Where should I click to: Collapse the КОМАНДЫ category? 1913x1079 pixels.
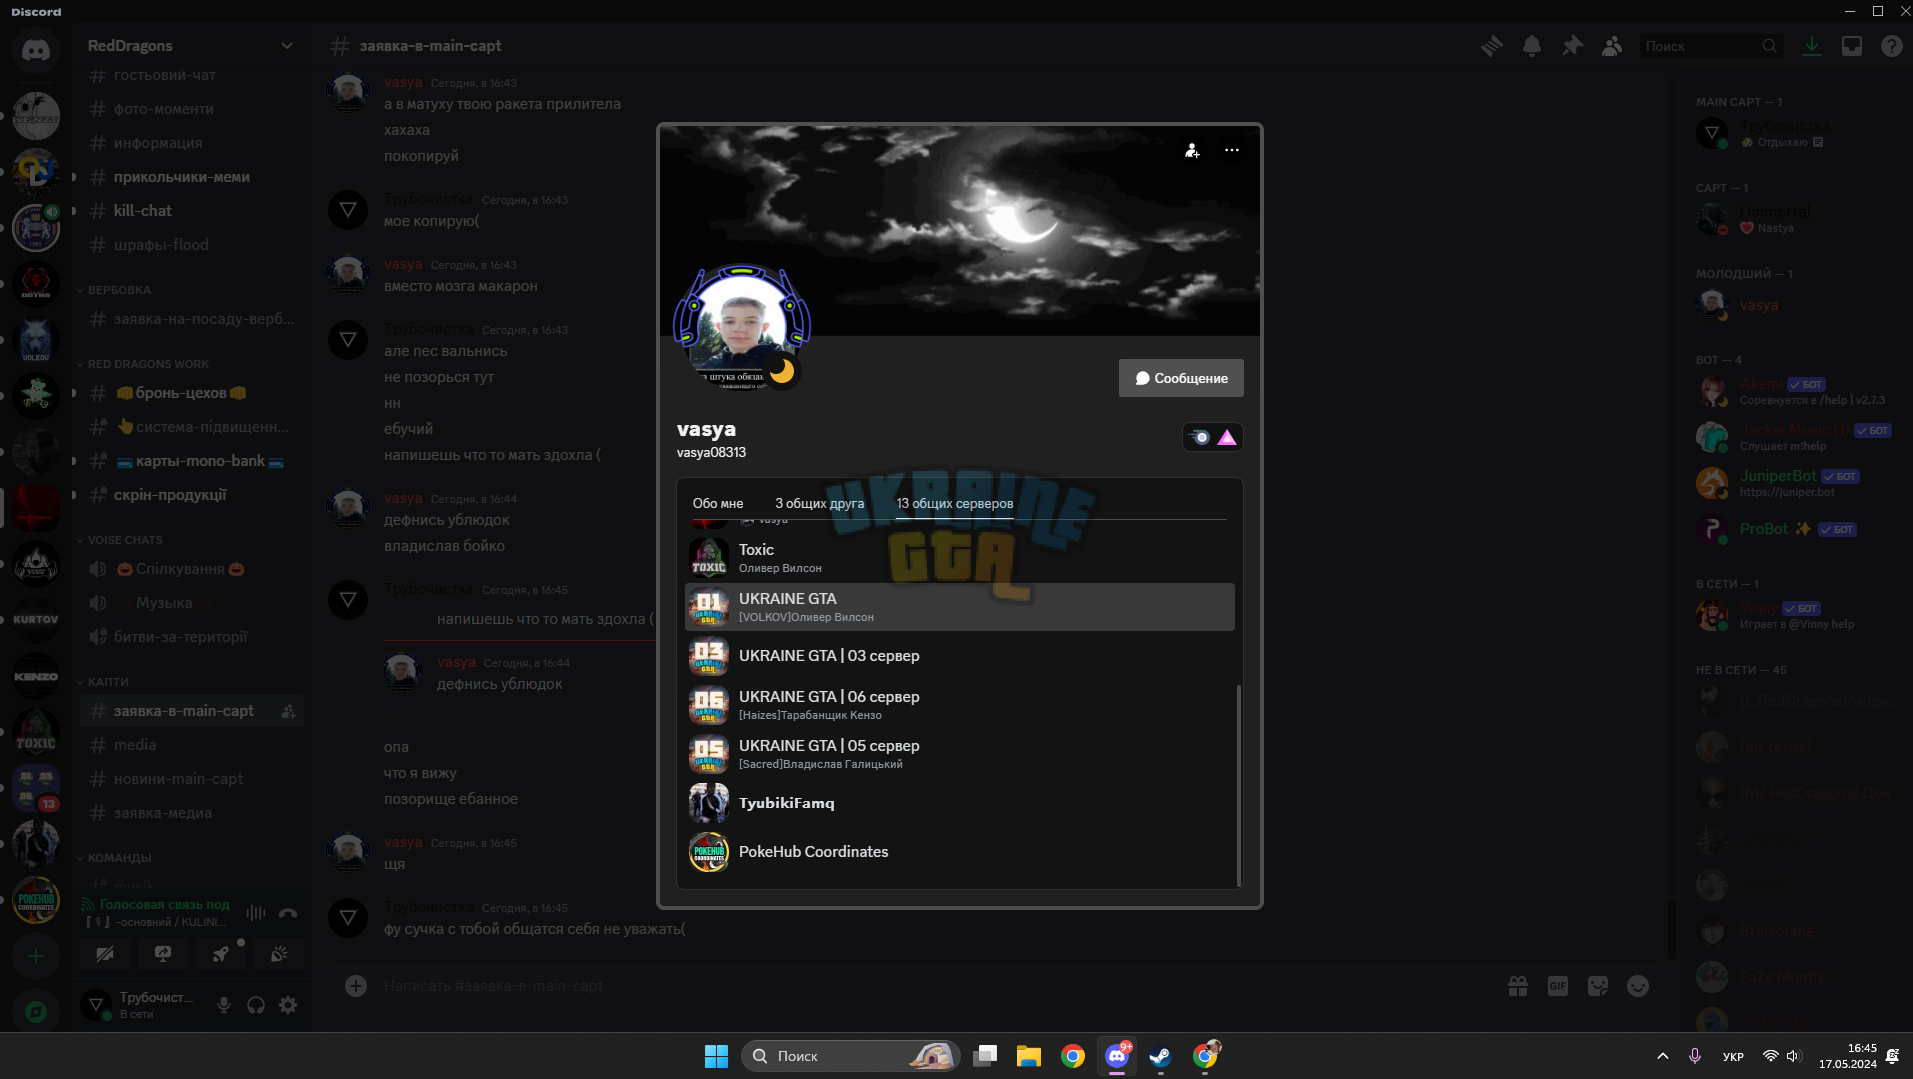click(119, 858)
